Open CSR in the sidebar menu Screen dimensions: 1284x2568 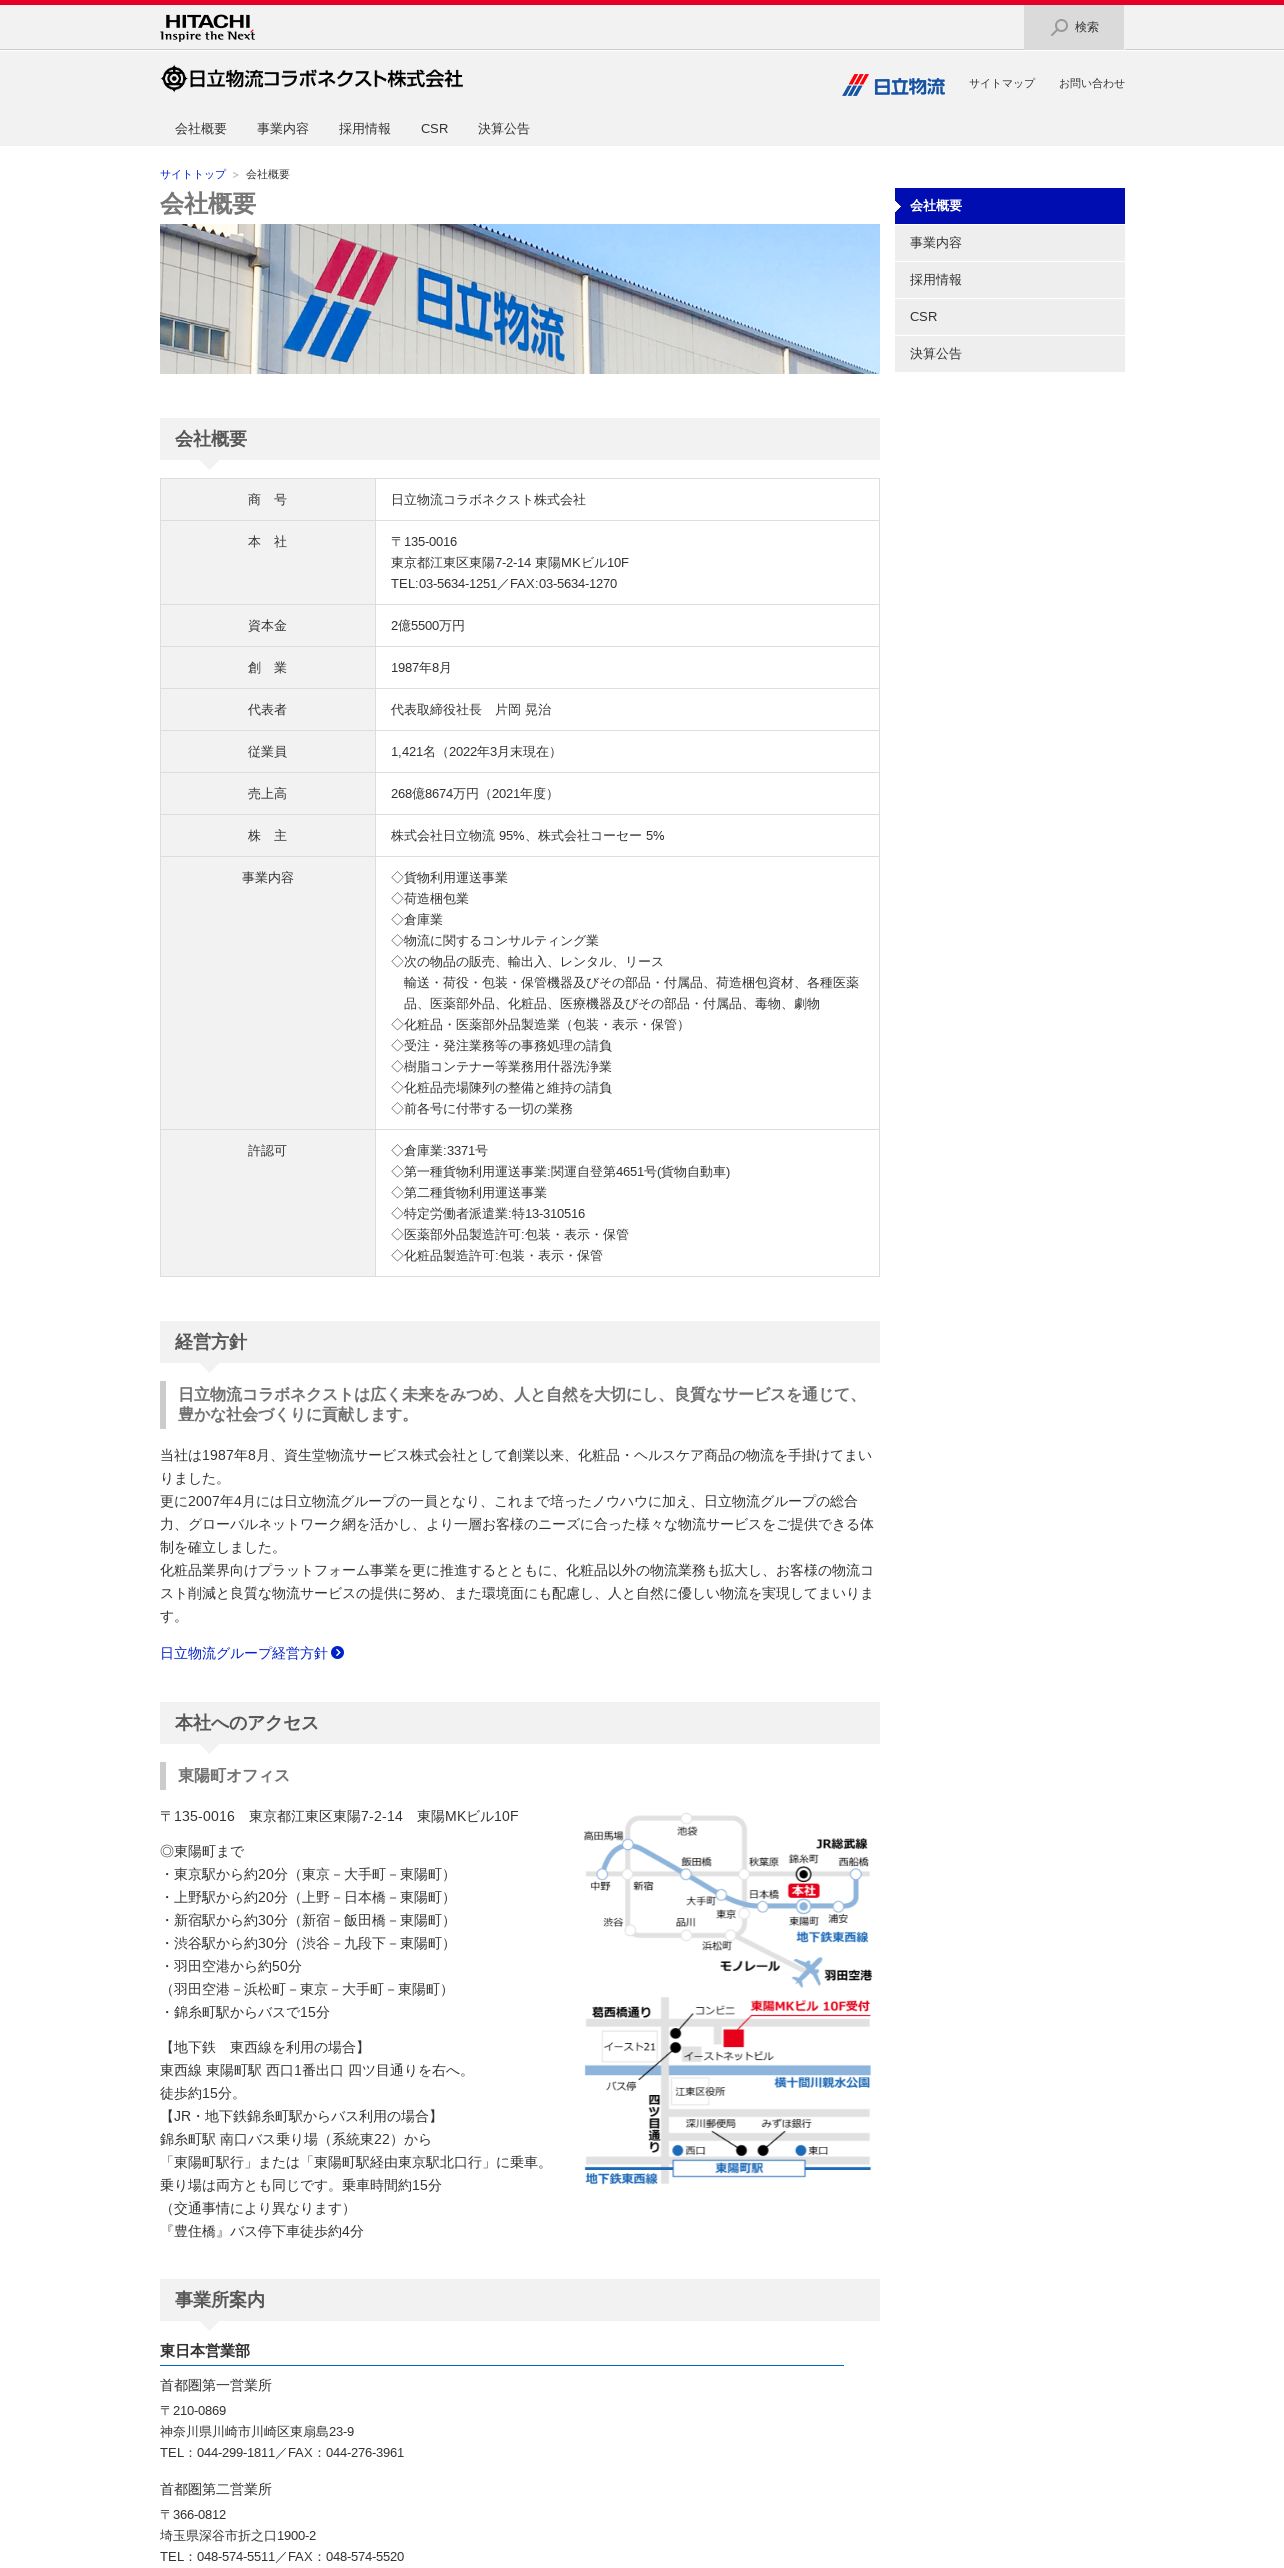[1010, 317]
